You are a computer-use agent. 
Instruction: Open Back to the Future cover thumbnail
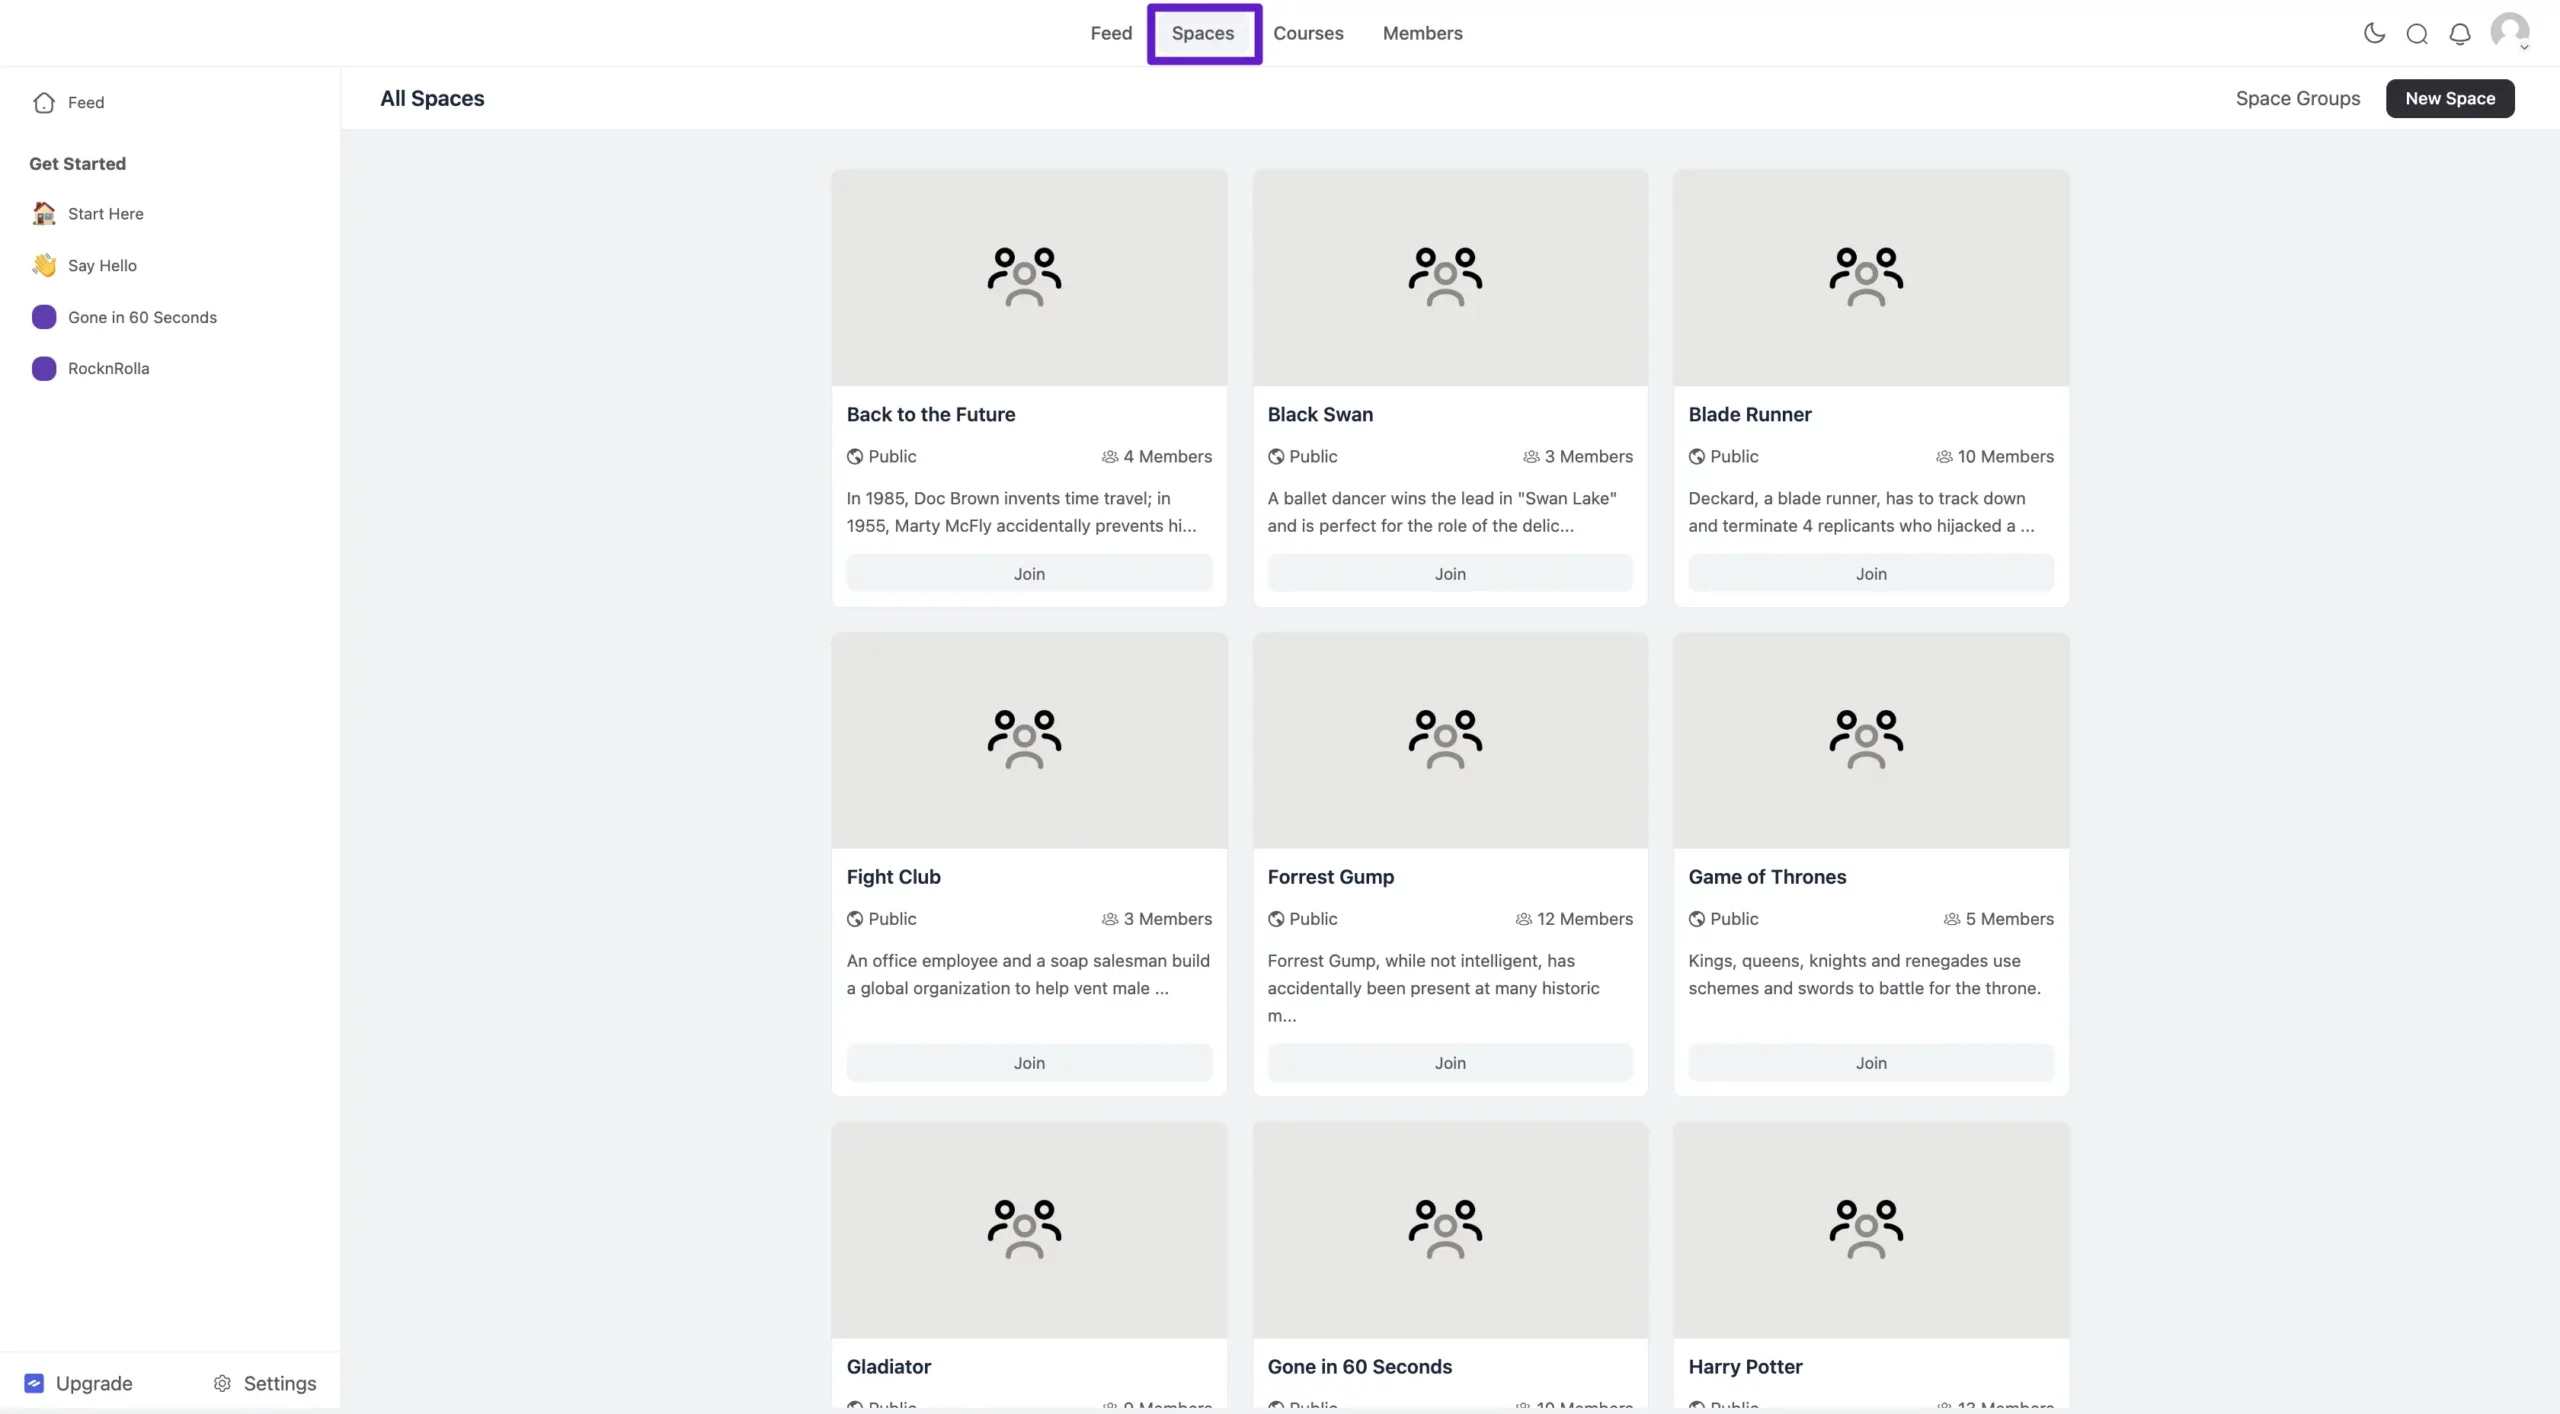[x=1029, y=277]
